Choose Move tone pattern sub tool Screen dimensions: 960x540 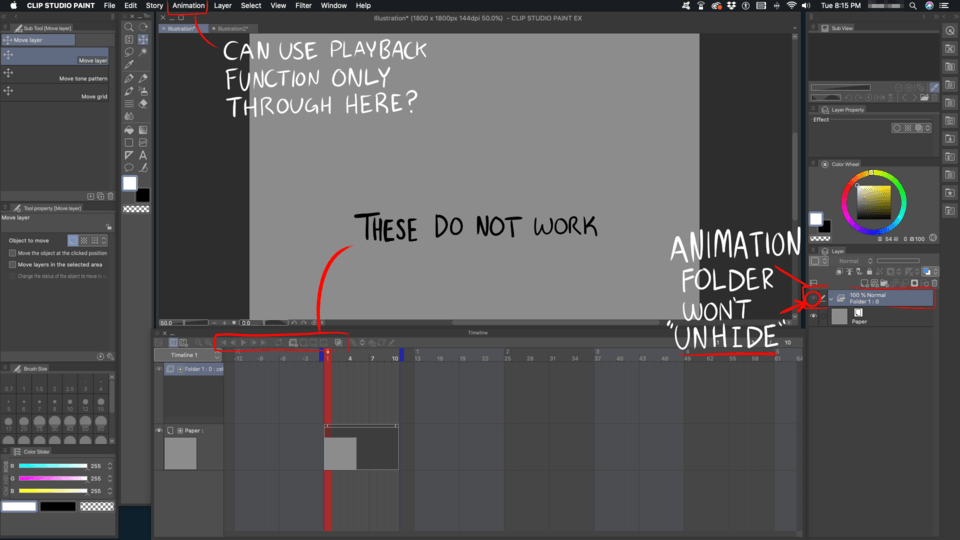click(55, 74)
